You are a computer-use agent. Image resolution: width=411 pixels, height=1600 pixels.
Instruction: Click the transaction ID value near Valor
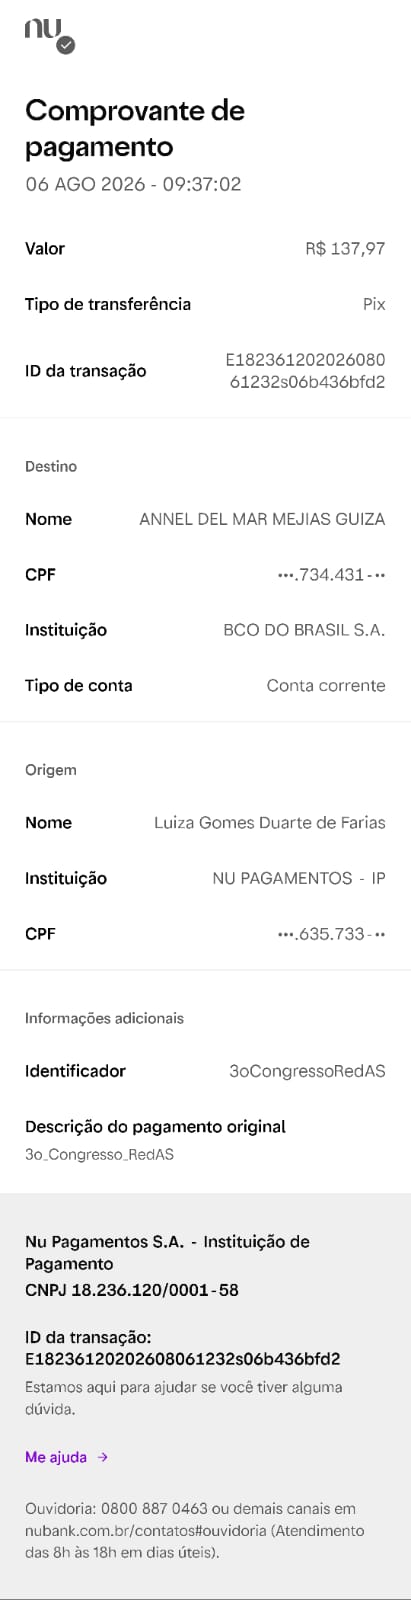306,371
